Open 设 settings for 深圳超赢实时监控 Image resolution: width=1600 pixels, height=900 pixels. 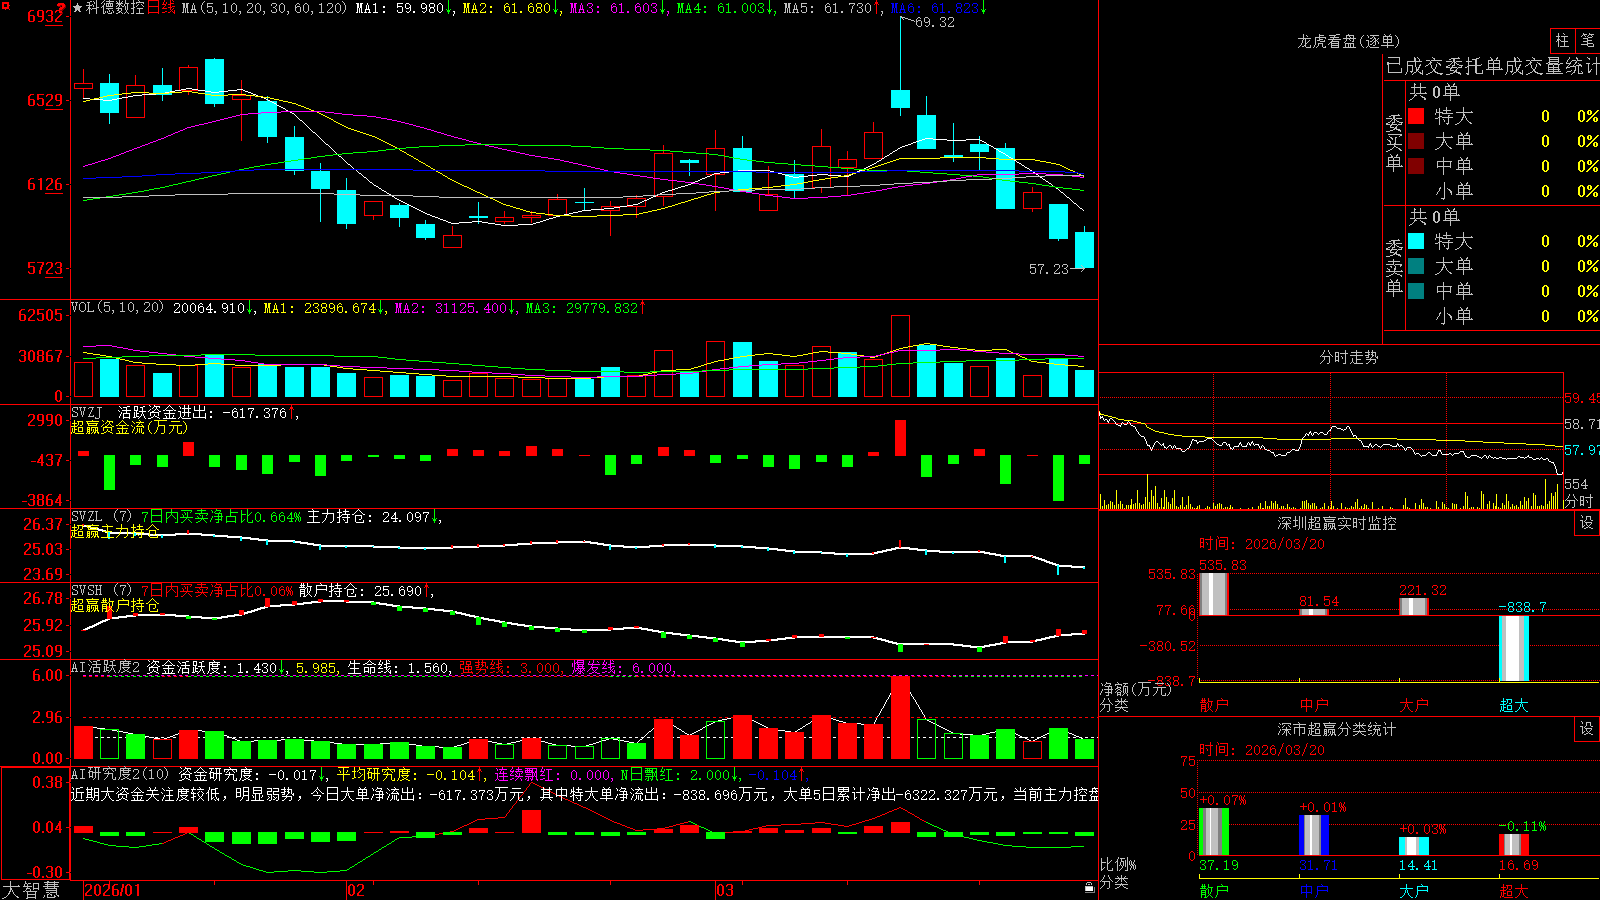[x=1587, y=523]
